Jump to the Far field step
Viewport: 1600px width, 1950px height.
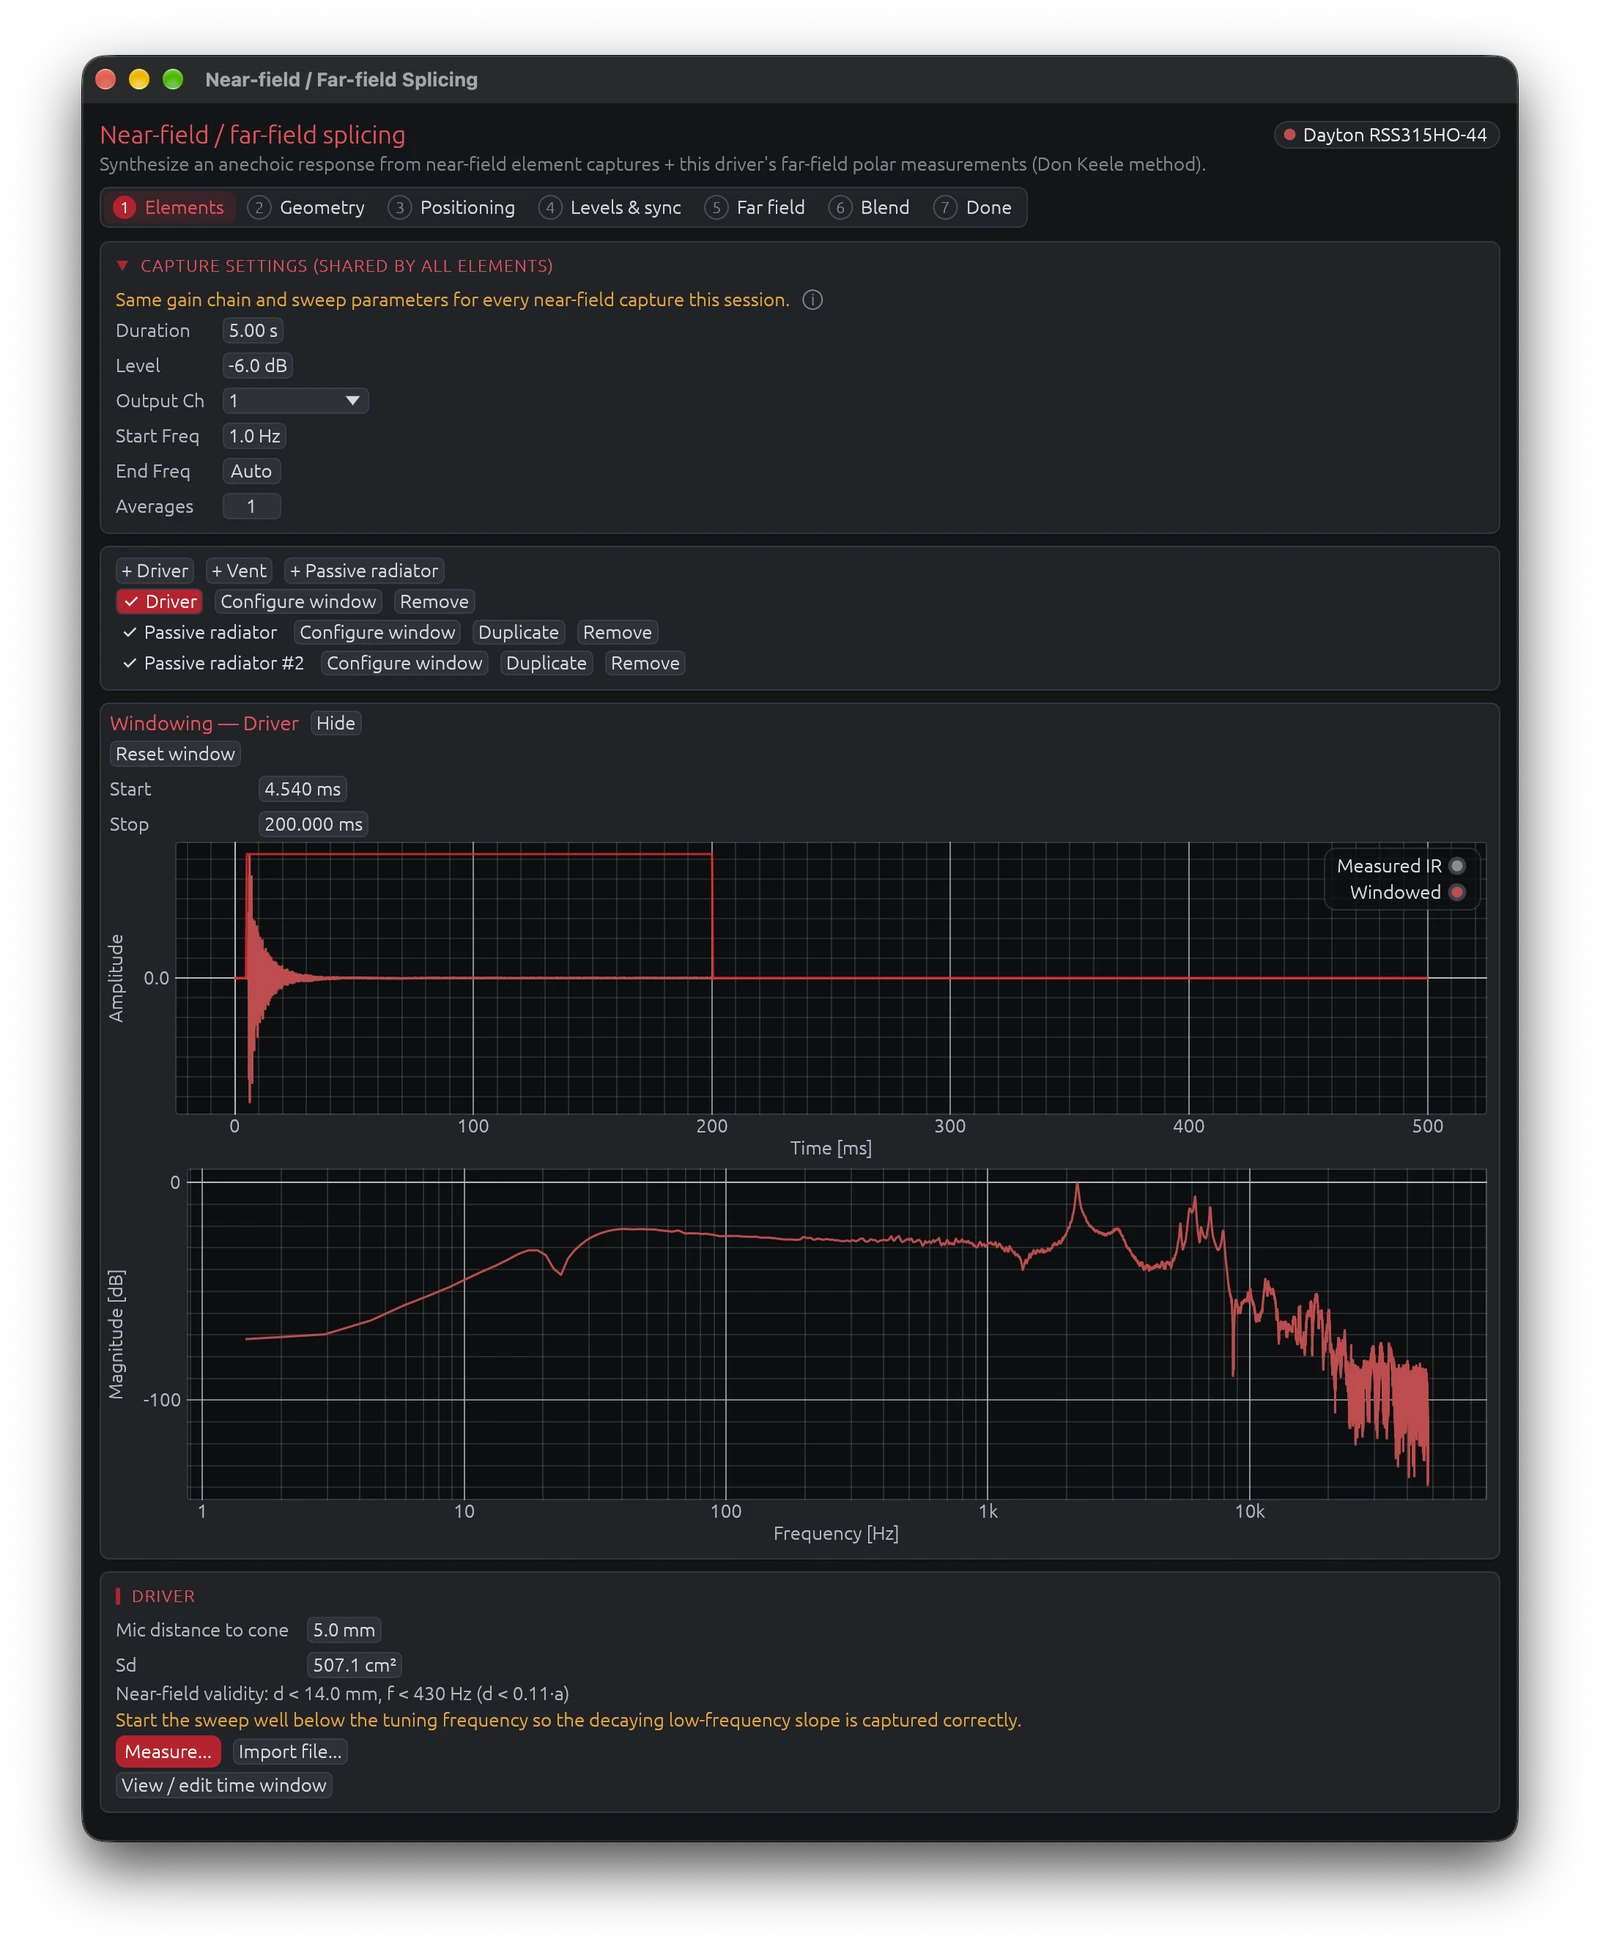pyautogui.click(x=756, y=207)
